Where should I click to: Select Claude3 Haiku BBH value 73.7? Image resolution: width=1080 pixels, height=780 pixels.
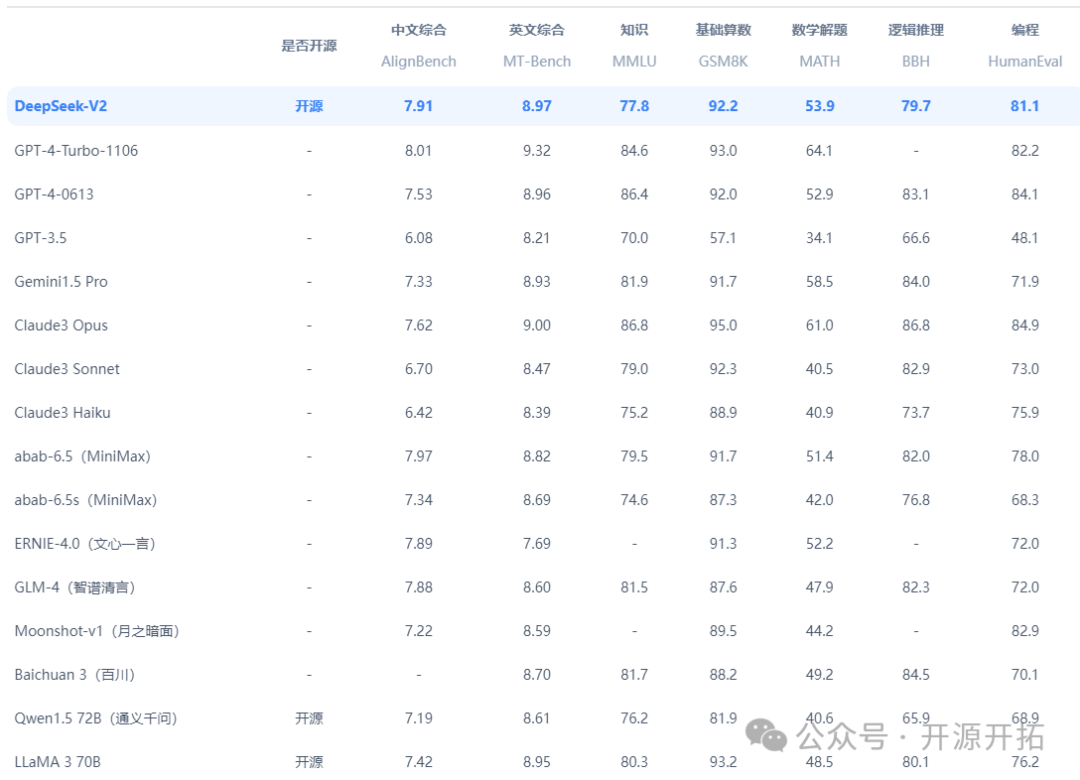point(916,413)
